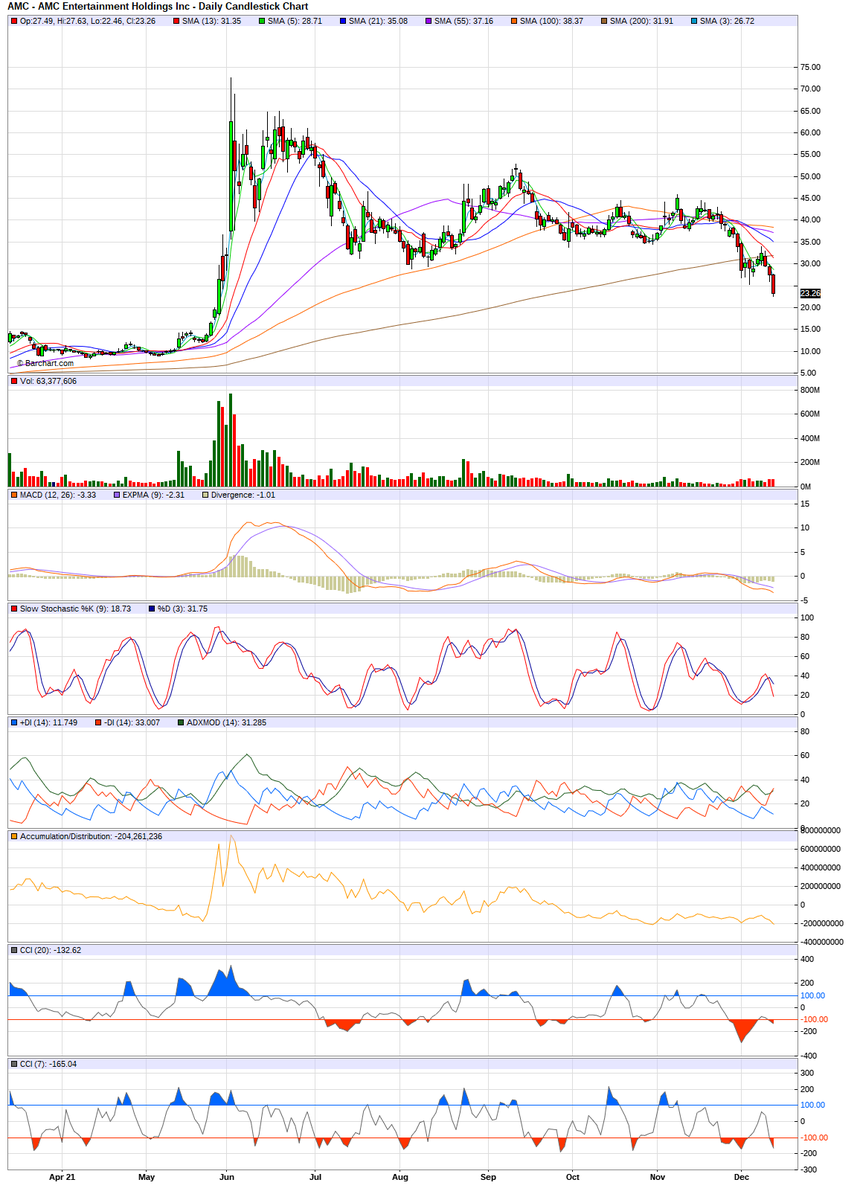Click the red -100.00 level in CCI (7)
The image size is (860, 1200).
click(813, 1137)
